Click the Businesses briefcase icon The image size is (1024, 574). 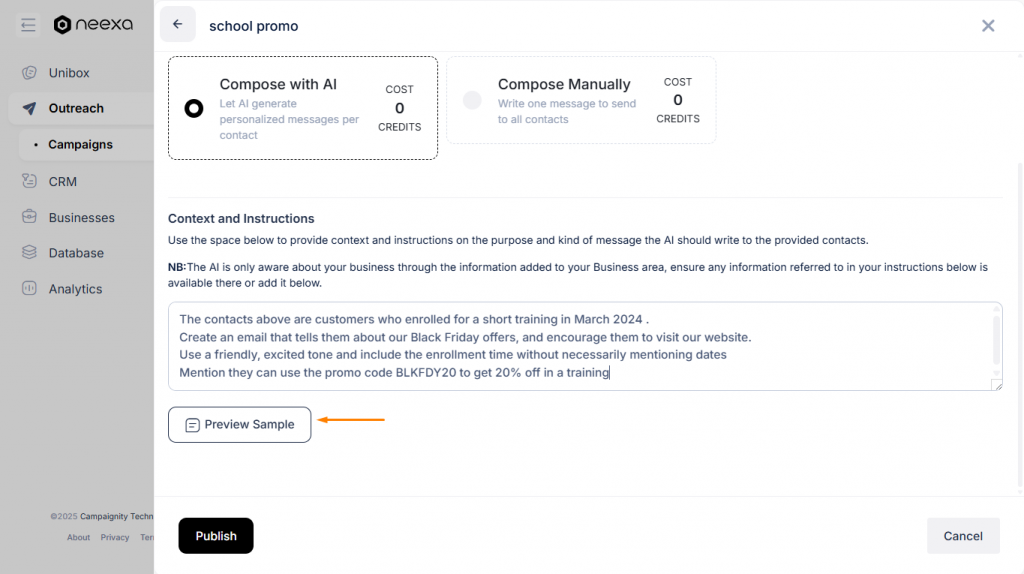[x=29, y=217]
